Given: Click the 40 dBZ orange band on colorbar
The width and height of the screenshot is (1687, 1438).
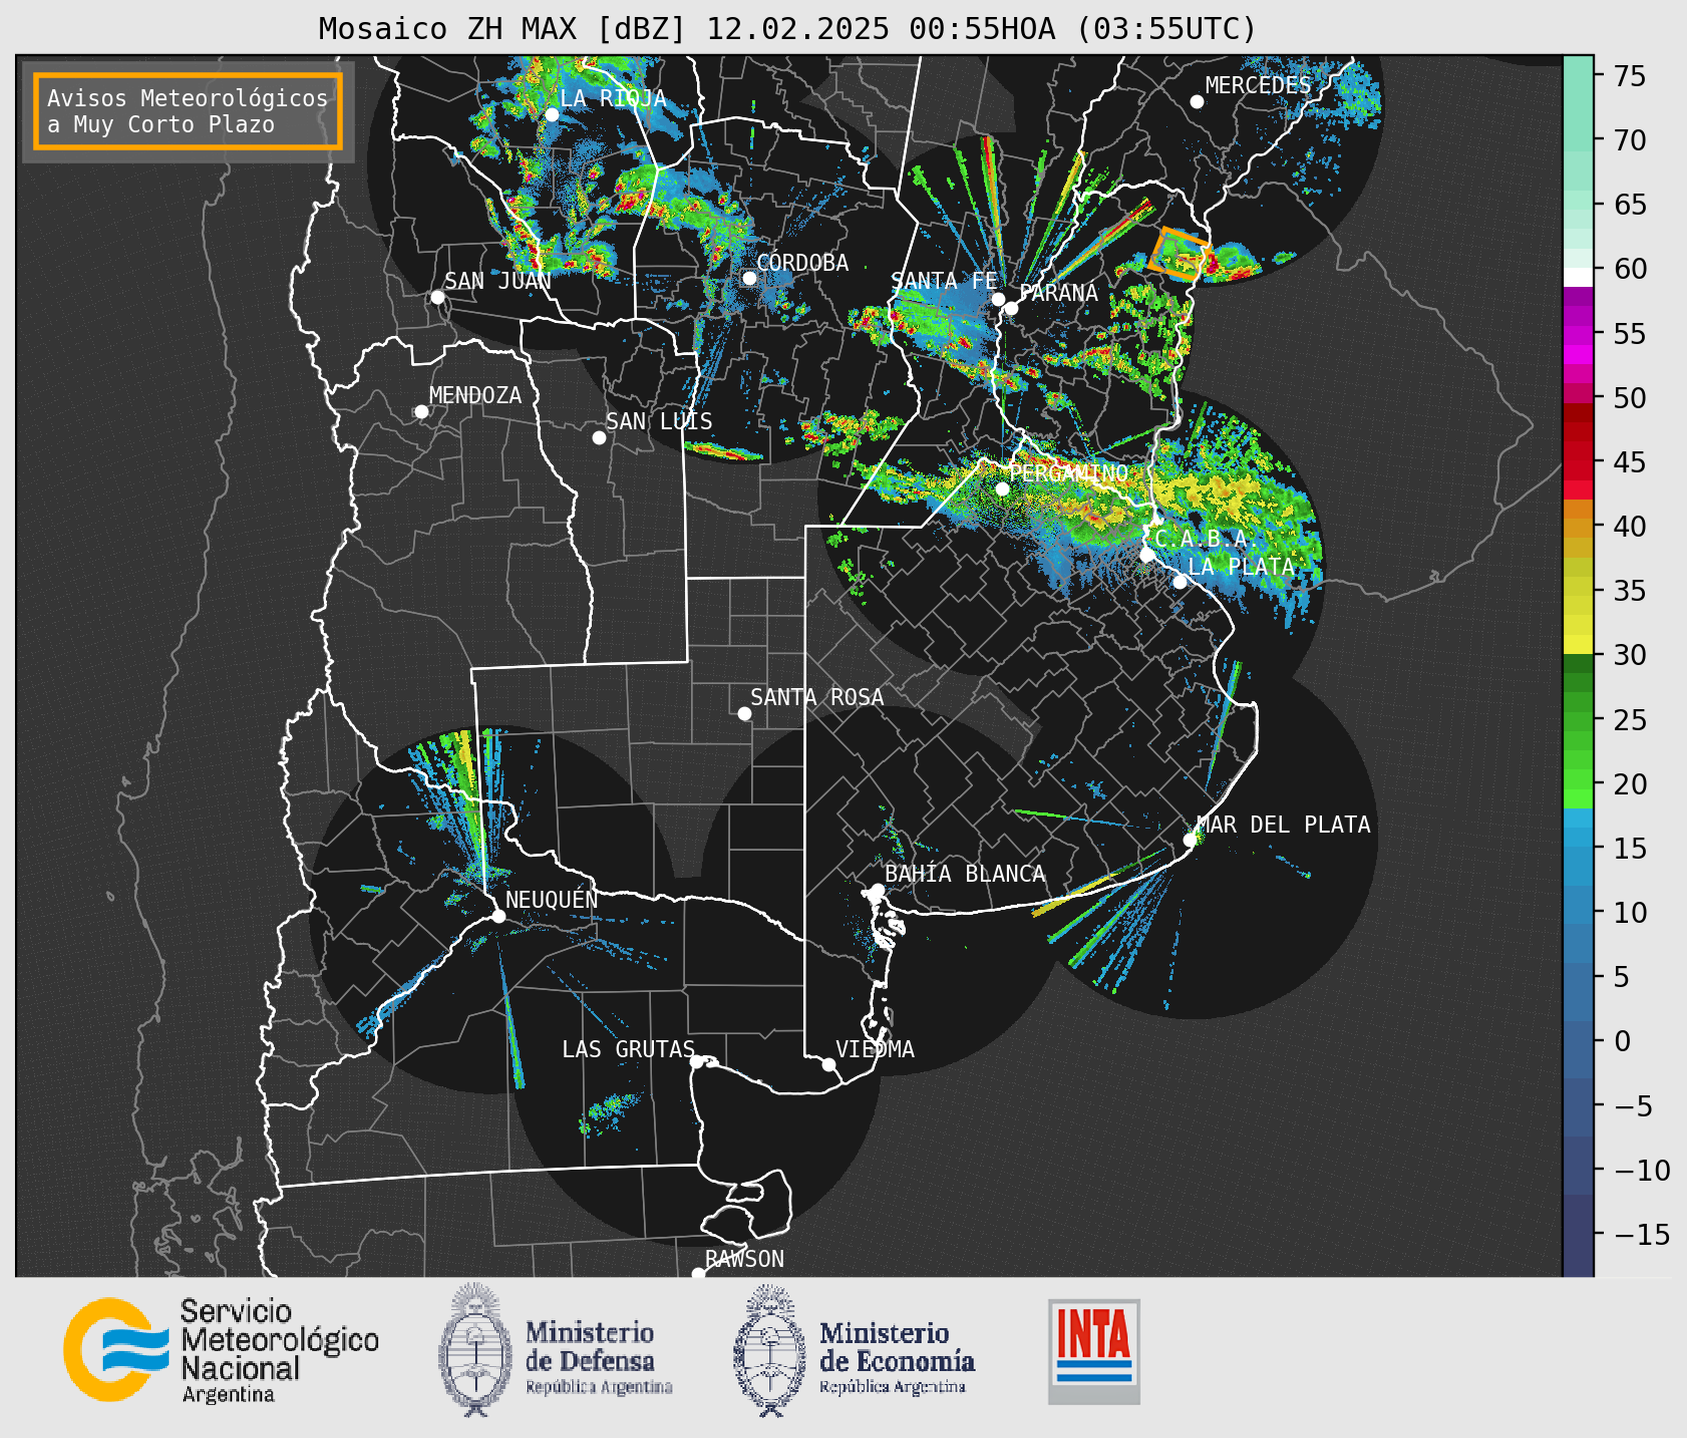Looking at the screenshot, I should click(1578, 526).
